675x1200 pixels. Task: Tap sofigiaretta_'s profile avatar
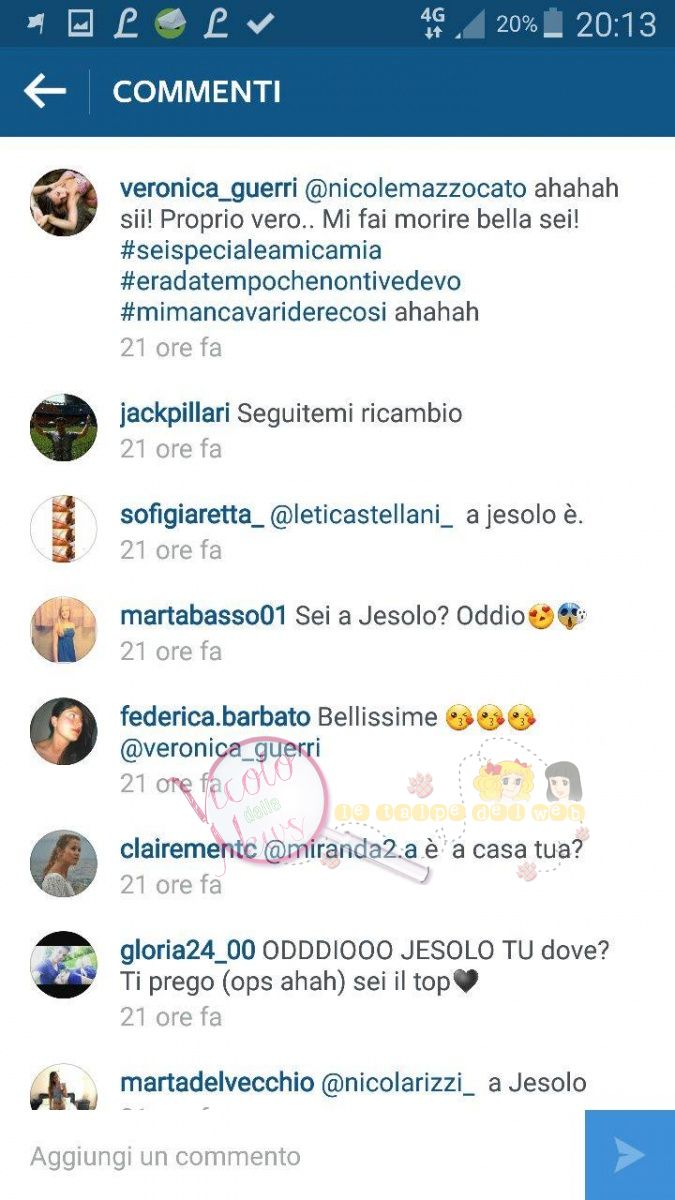coord(64,528)
